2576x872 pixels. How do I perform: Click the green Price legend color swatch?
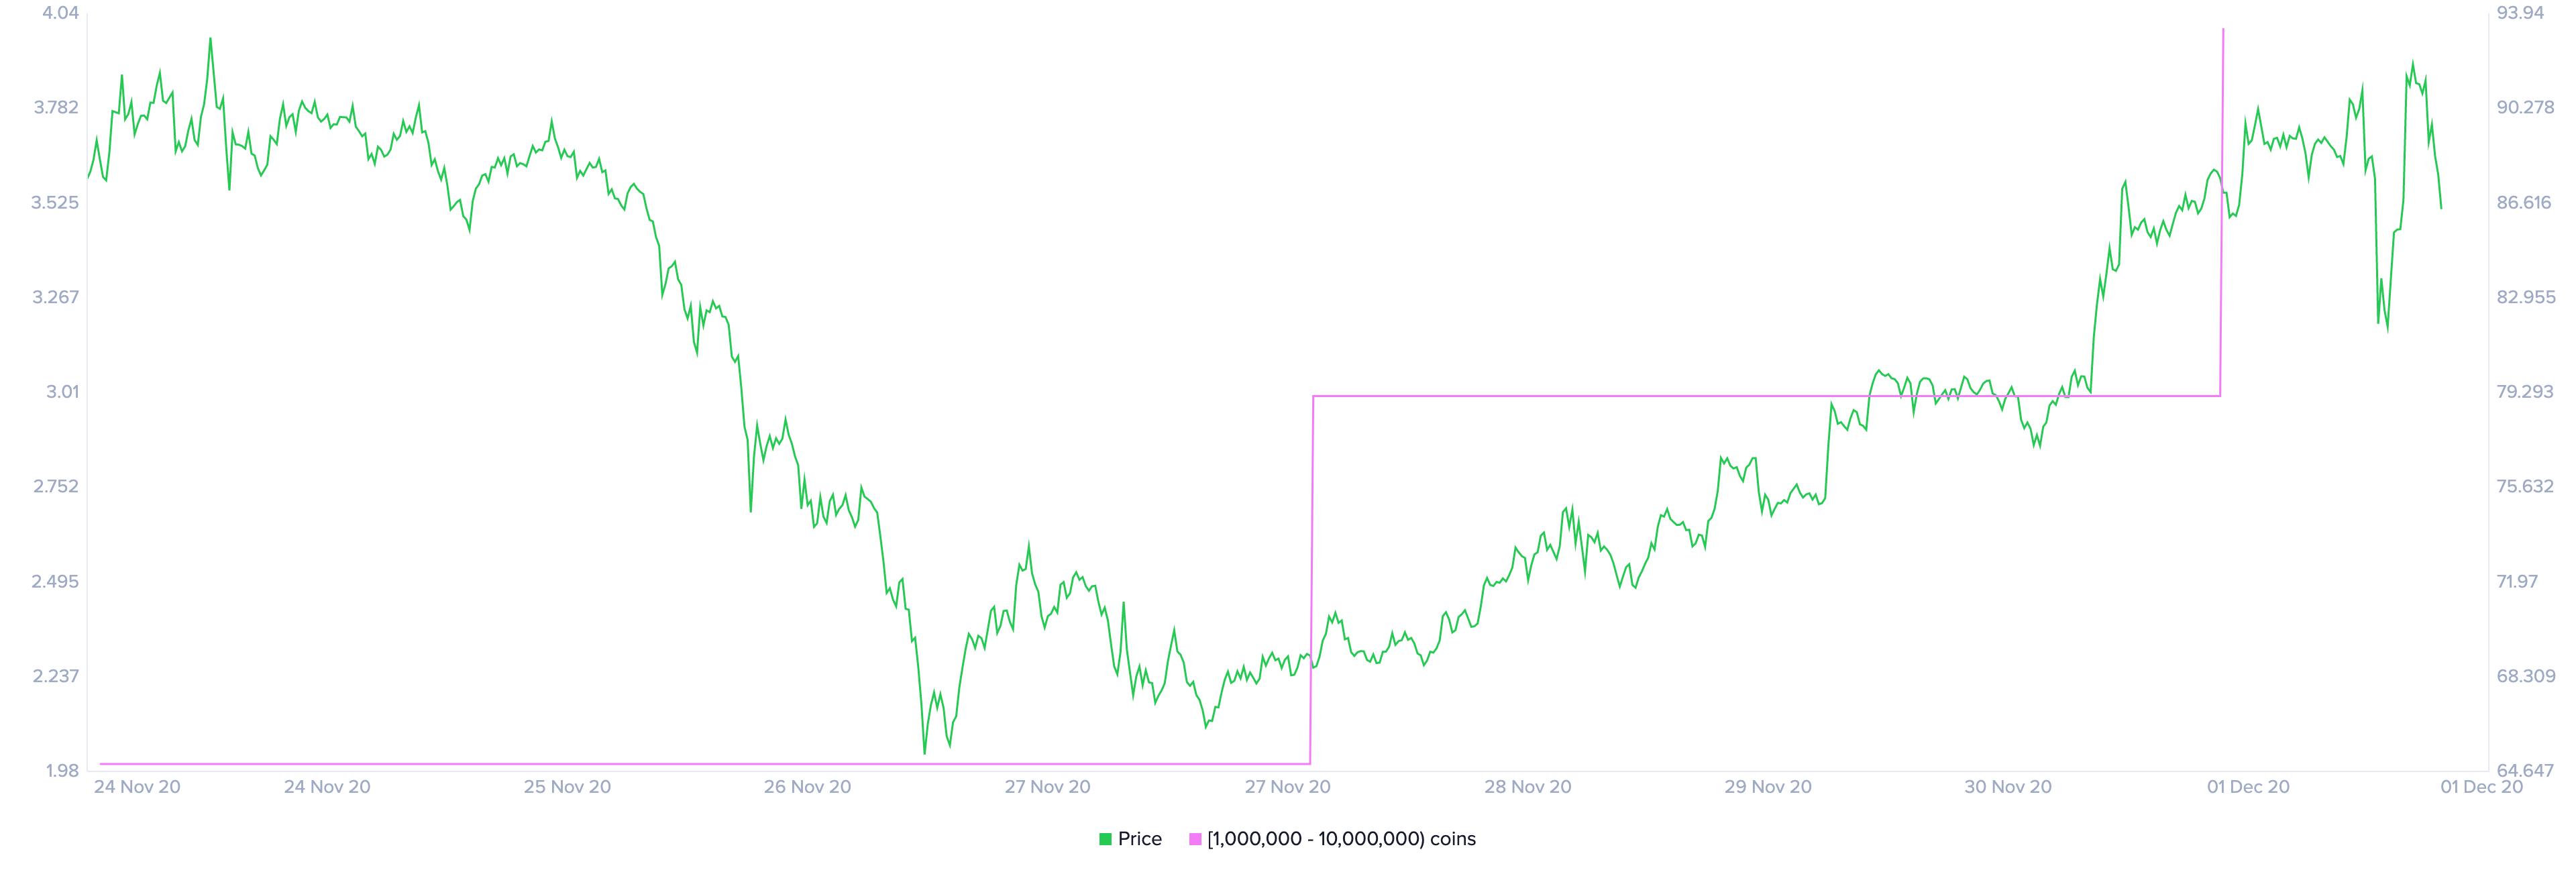click(x=1105, y=839)
